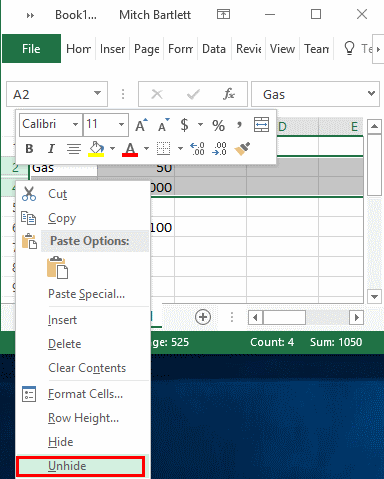
Task: Click vertical scrollbar down arrow
Action: click(374, 296)
